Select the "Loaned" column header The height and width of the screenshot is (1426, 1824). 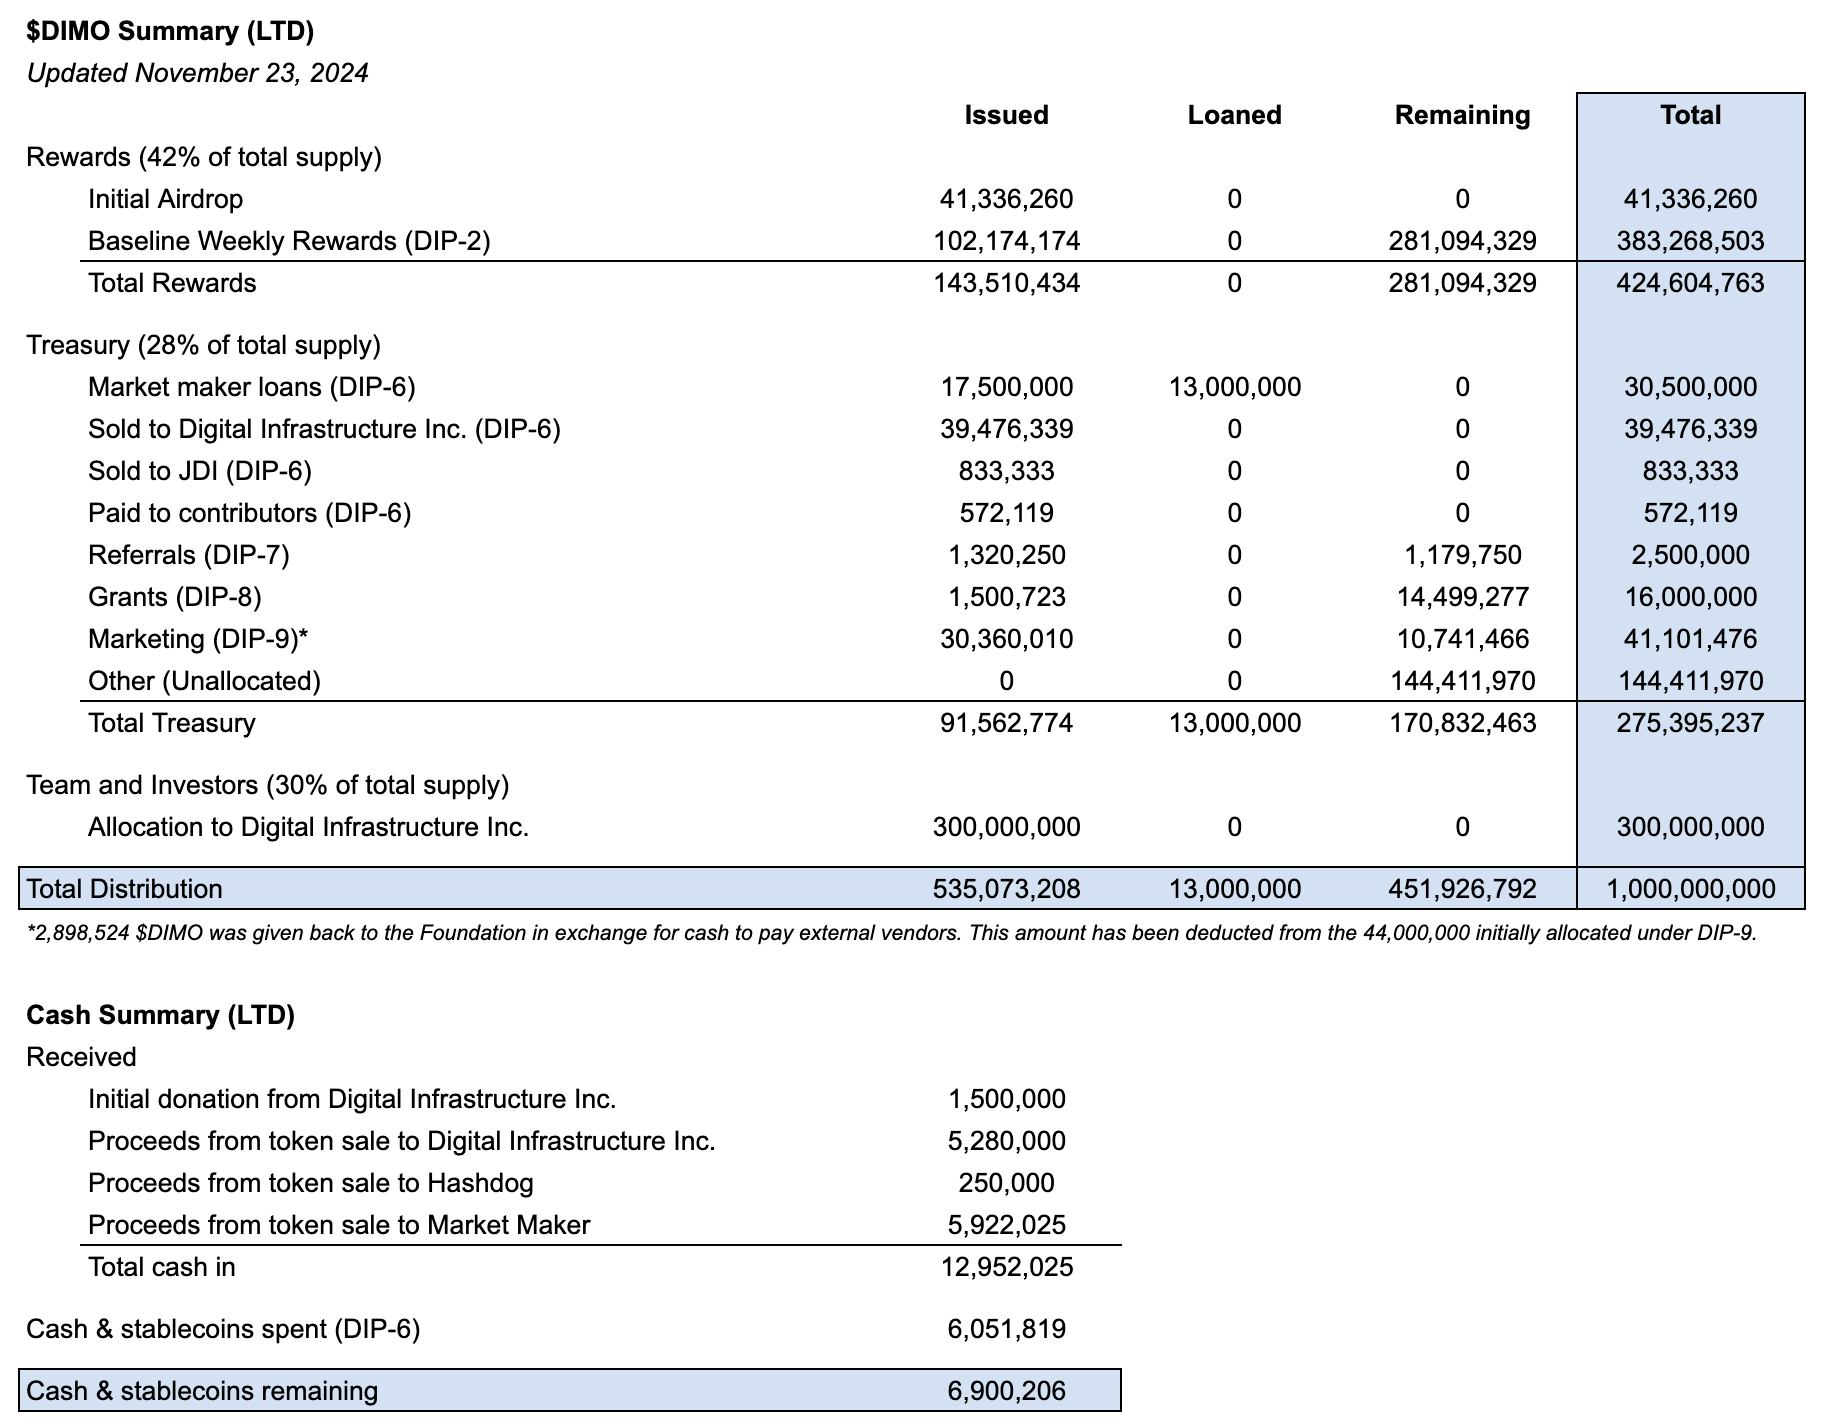[x=1234, y=115]
